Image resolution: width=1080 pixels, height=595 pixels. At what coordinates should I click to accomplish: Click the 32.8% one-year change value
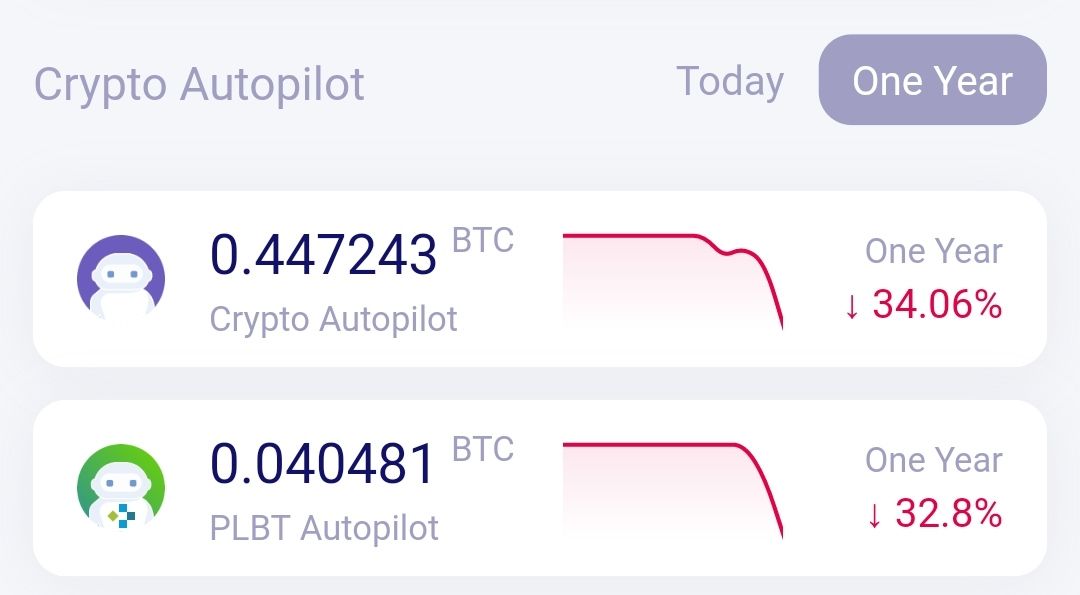948,513
